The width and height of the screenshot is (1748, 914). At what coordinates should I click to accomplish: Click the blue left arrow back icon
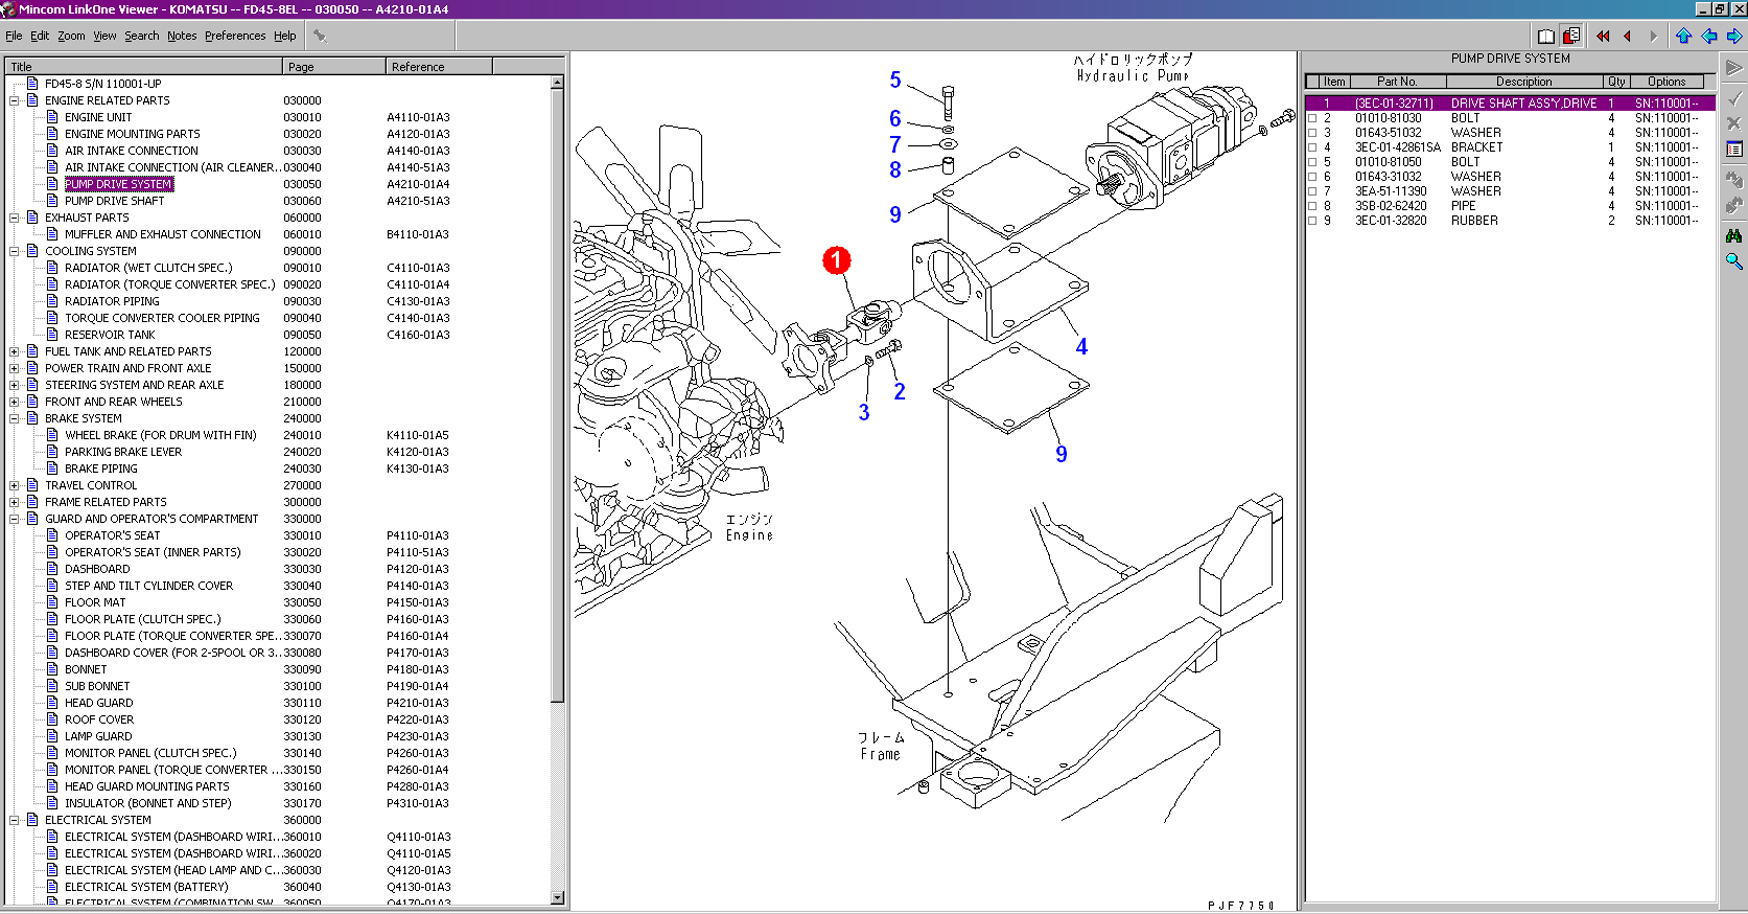1709,36
